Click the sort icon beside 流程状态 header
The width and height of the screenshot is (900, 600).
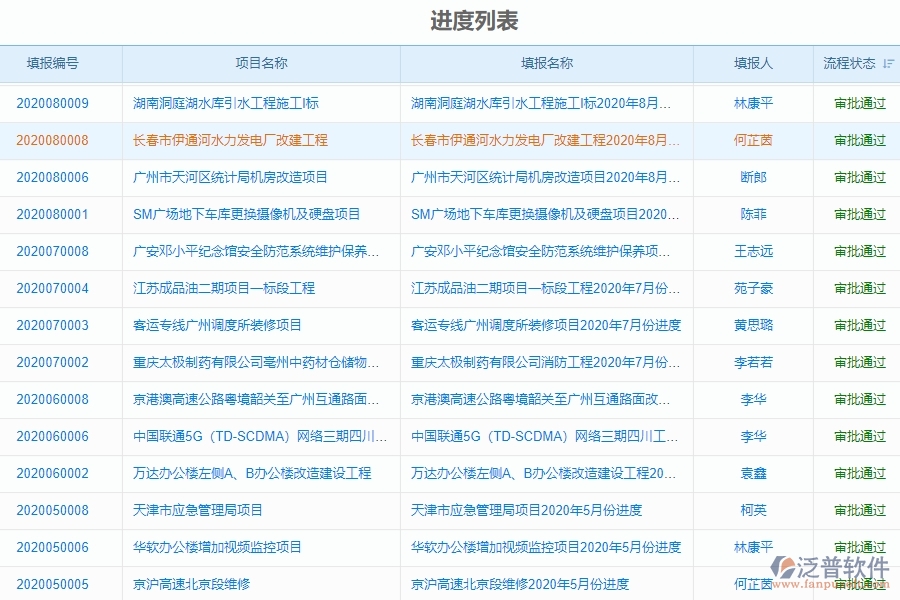pos(888,63)
